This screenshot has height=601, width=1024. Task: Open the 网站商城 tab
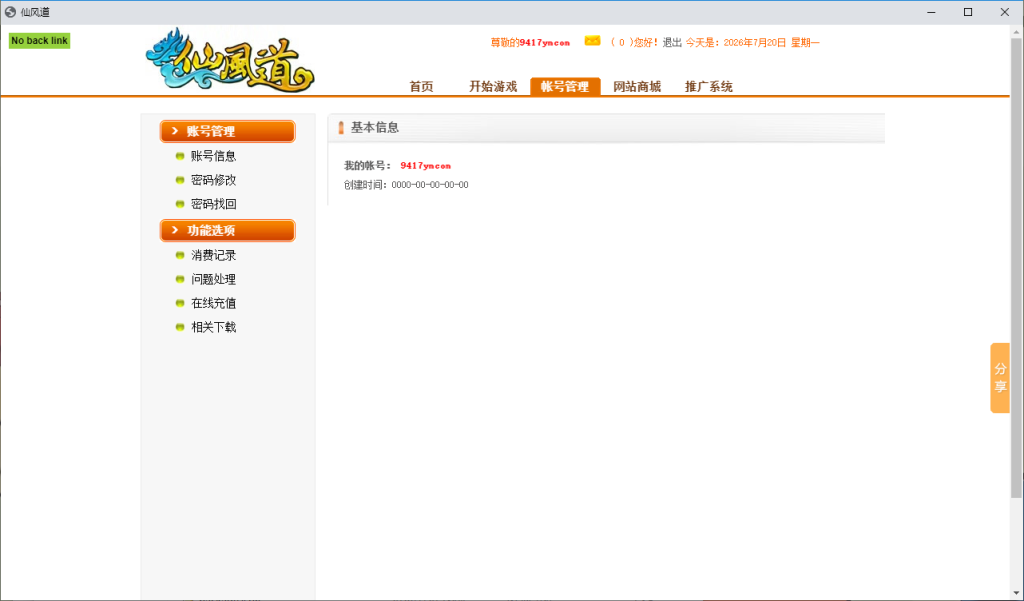pos(637,86)
